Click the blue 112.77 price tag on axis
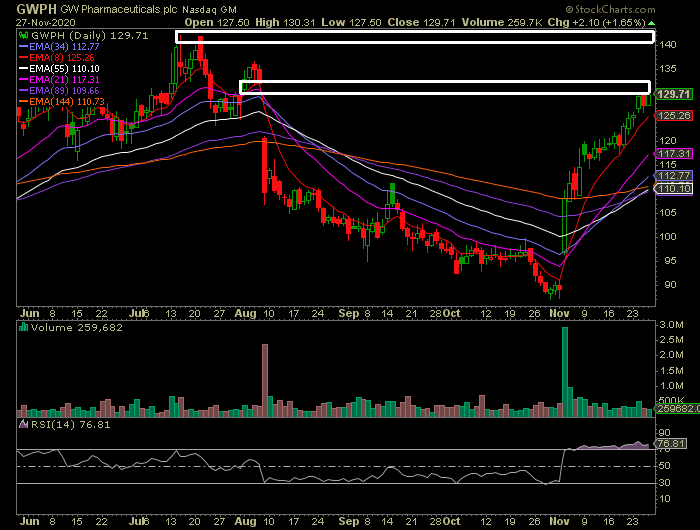 674,175
